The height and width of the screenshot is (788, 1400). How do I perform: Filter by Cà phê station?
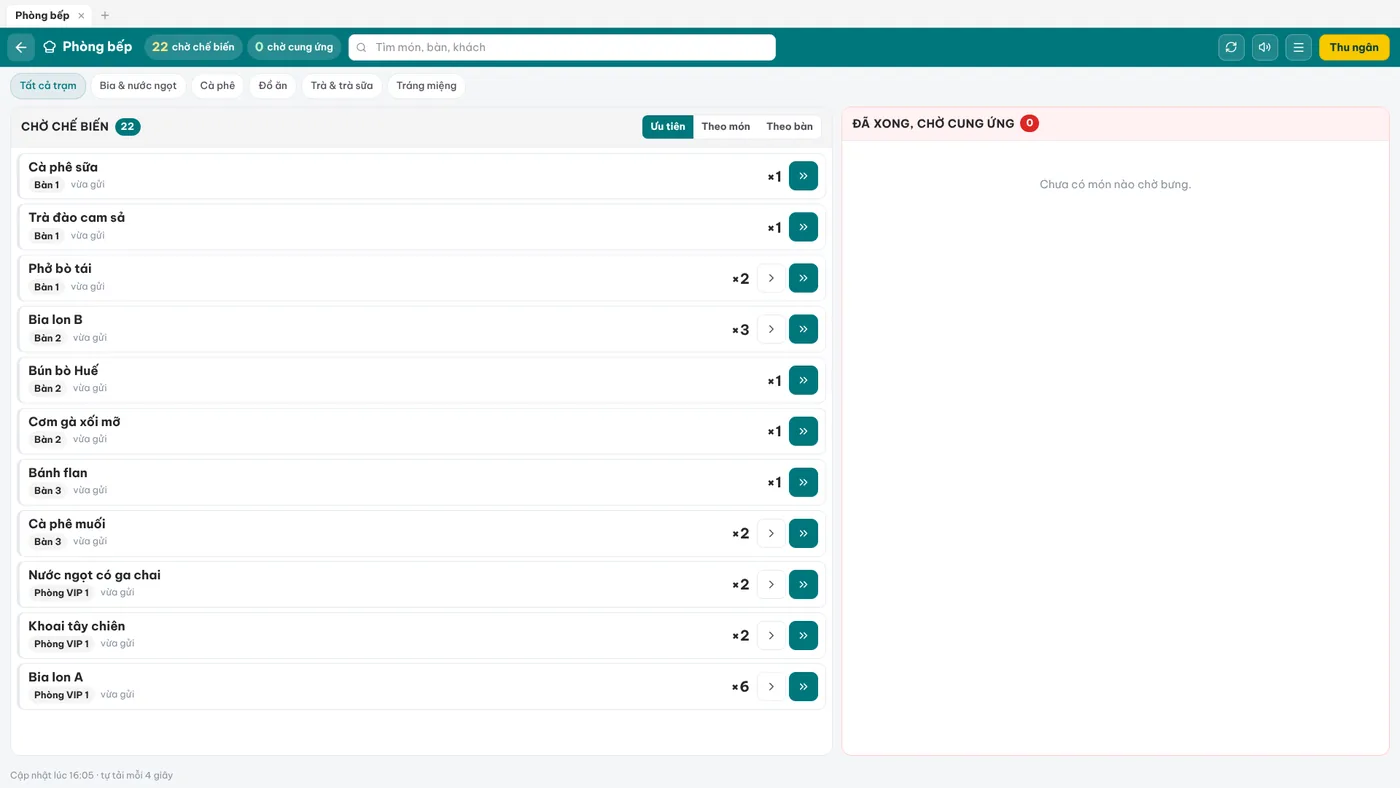pyautogui.click(x=218, y=86)
